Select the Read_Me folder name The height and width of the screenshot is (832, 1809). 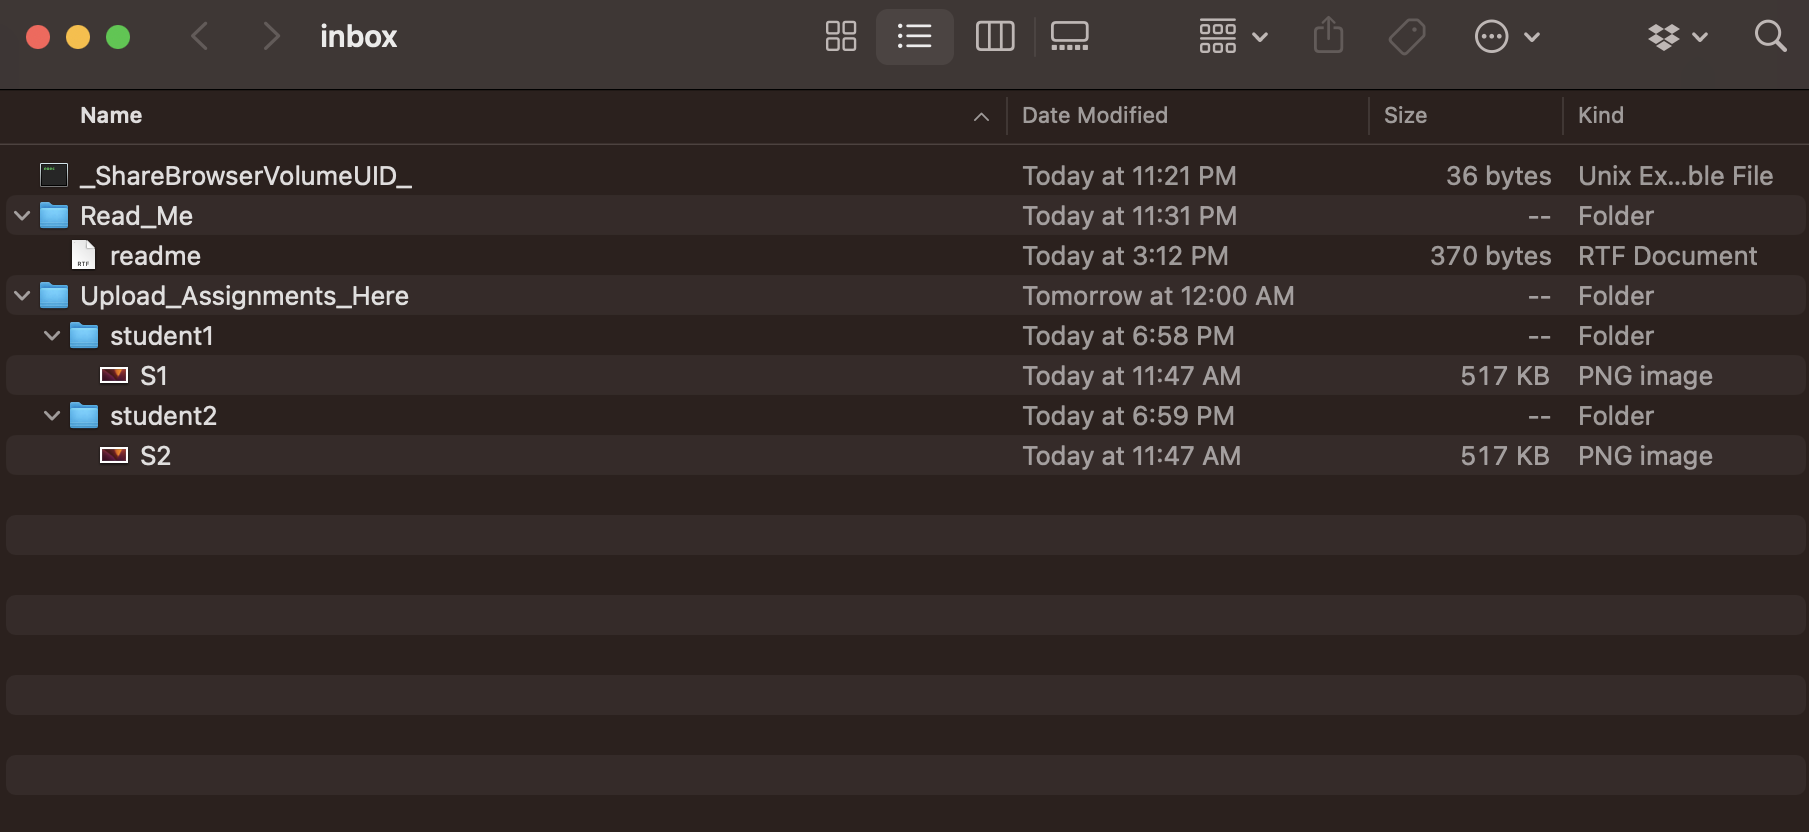[x=136, y=216]
